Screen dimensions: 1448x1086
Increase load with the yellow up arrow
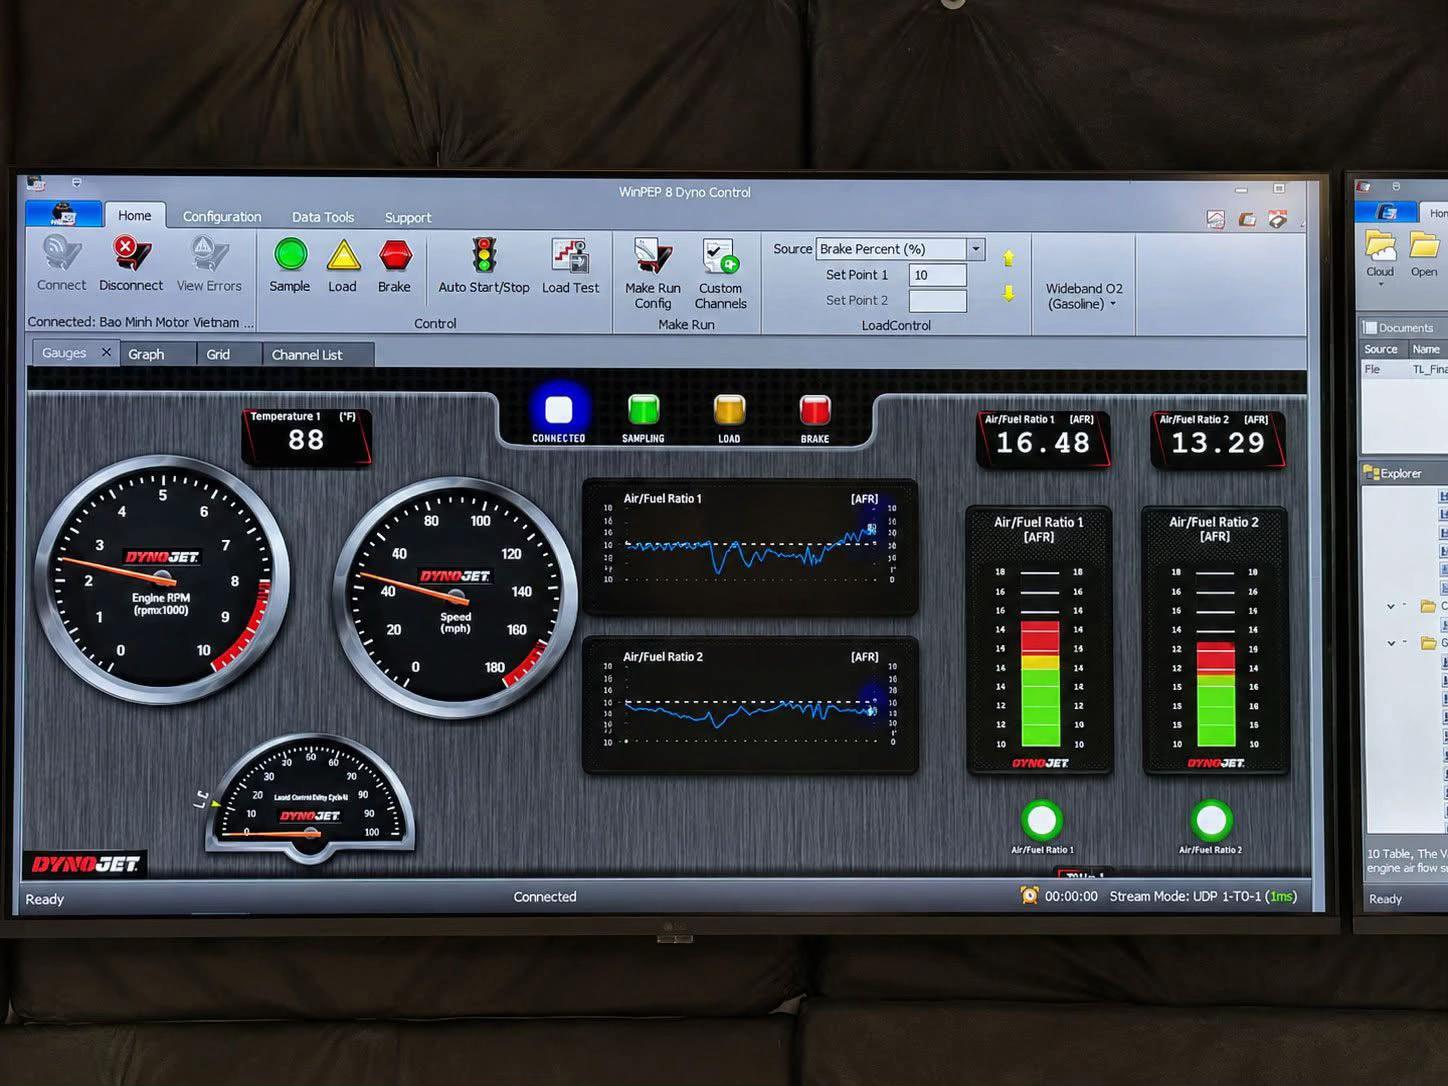[1009, 259]
